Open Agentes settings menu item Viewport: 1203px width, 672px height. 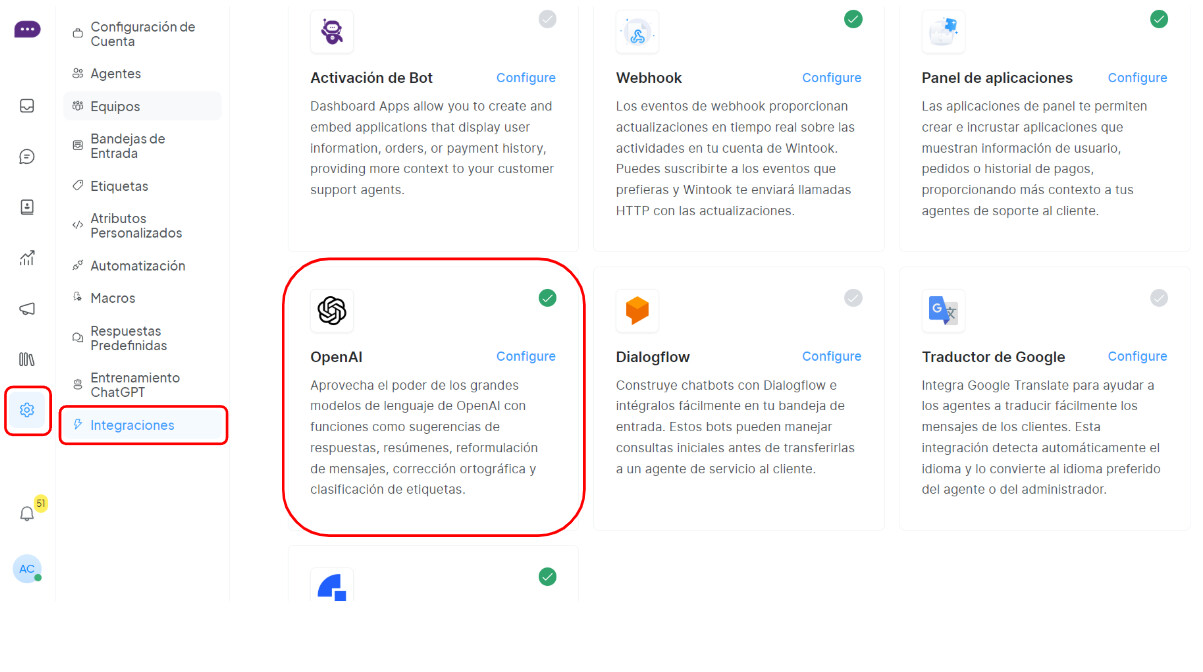tap(116, 74)
